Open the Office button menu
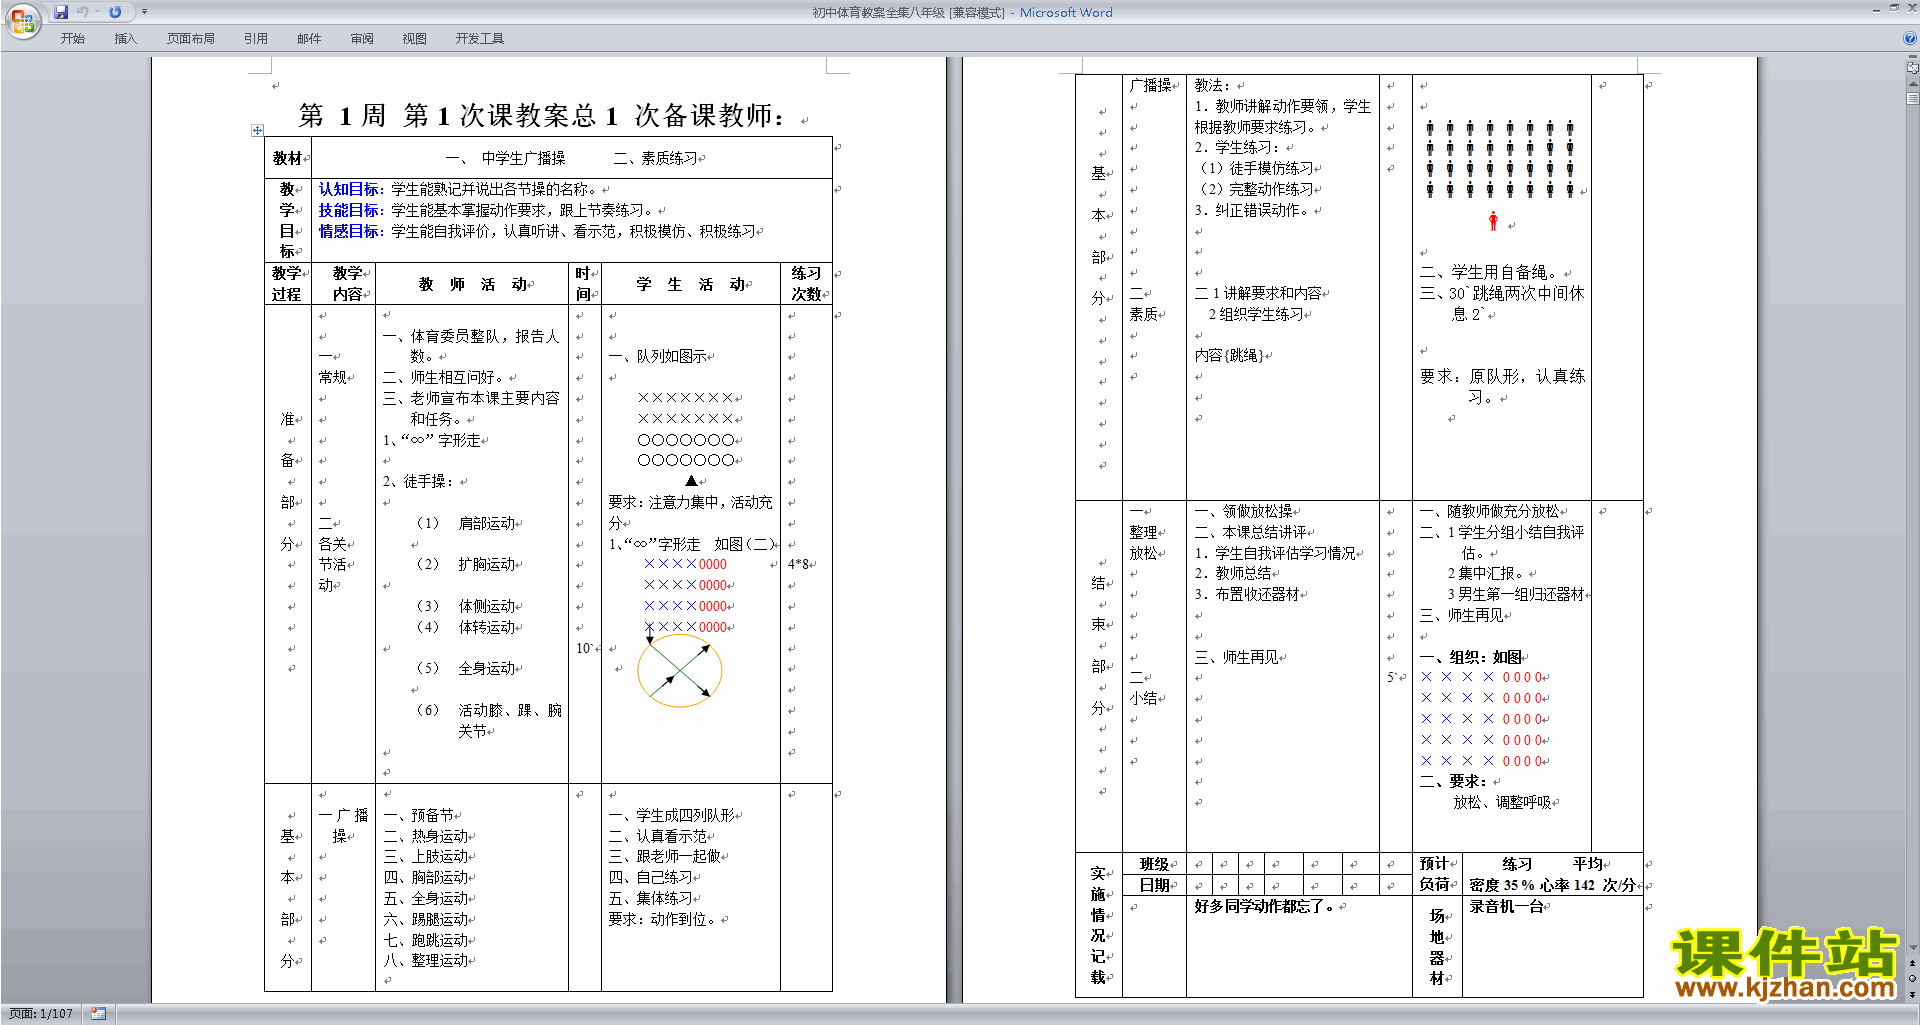 22,20
